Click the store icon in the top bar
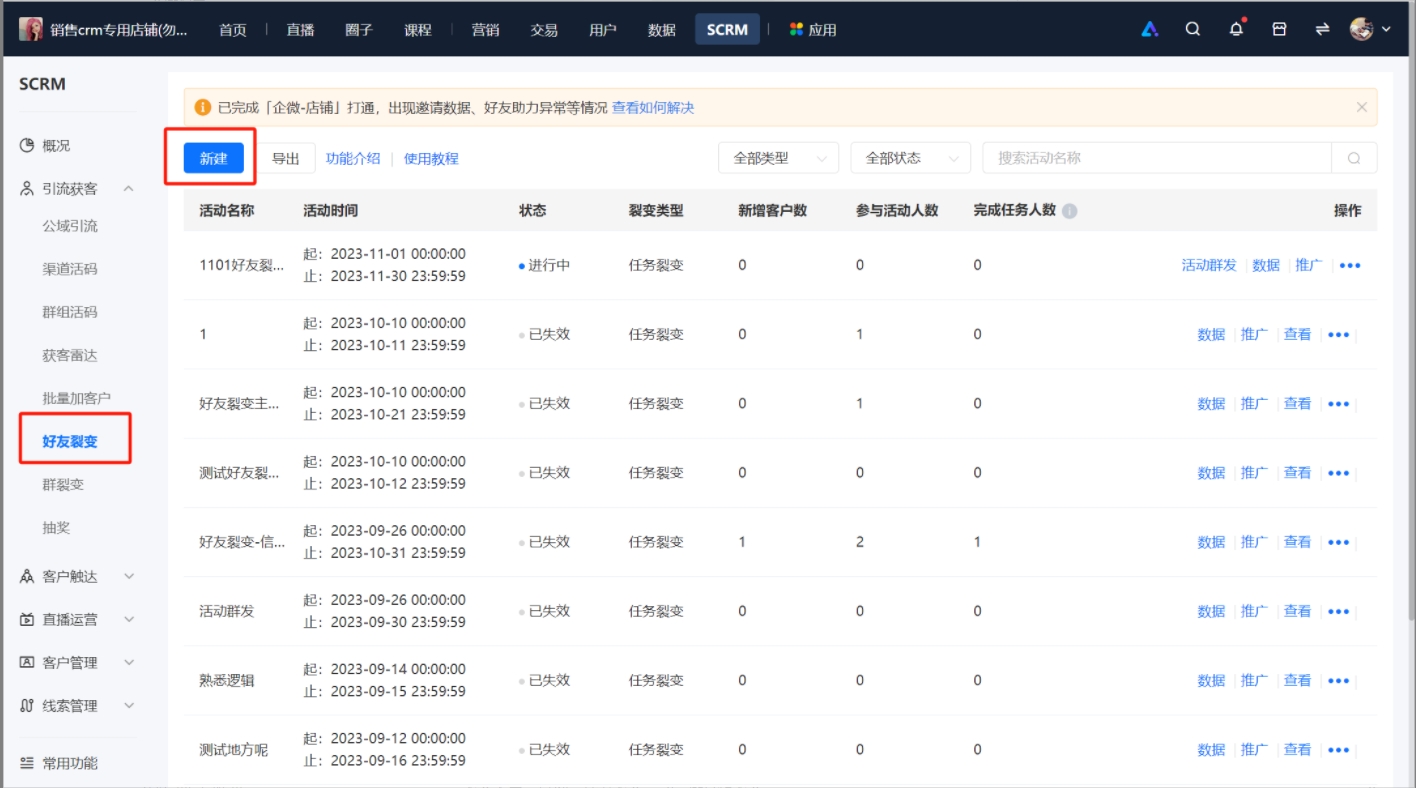Screen dimensions: 1416x788 pos(1278,29)
